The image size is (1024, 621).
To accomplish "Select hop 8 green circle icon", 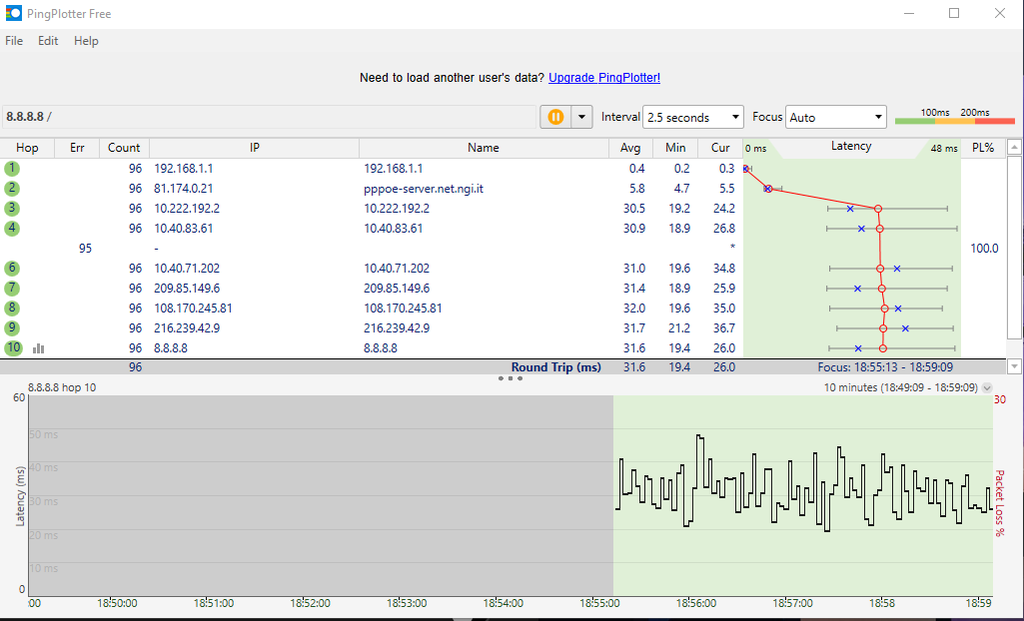I will tap(12, 308).
